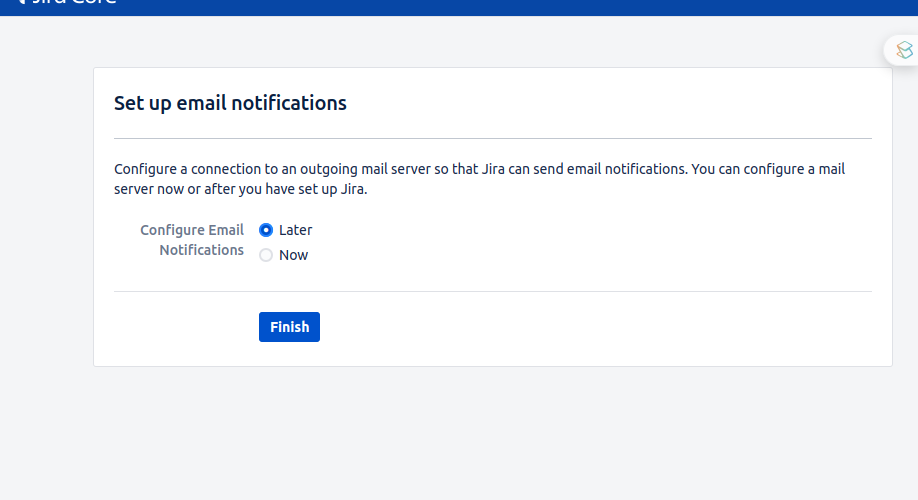Screen dimensions: 918x500
Task: Click the white pill tab behind the extension icon
Action: click(901, 50)
